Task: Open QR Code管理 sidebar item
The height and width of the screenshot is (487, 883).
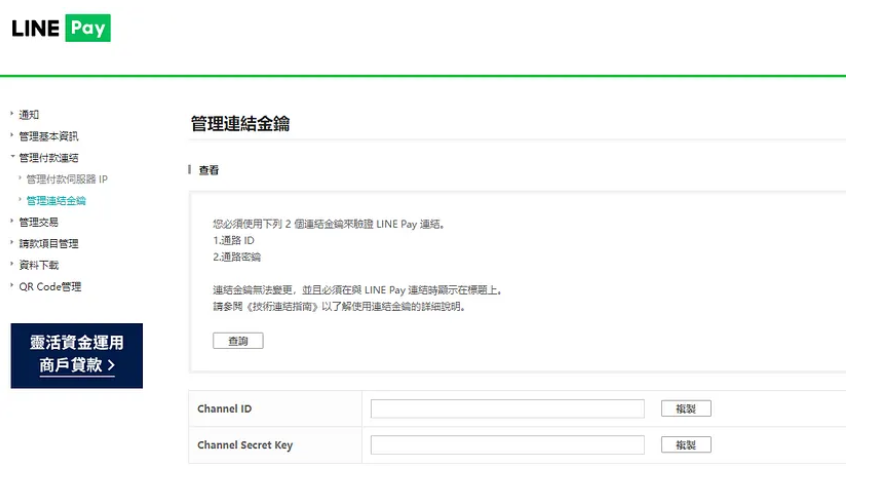Action: (x=50, y=287)
